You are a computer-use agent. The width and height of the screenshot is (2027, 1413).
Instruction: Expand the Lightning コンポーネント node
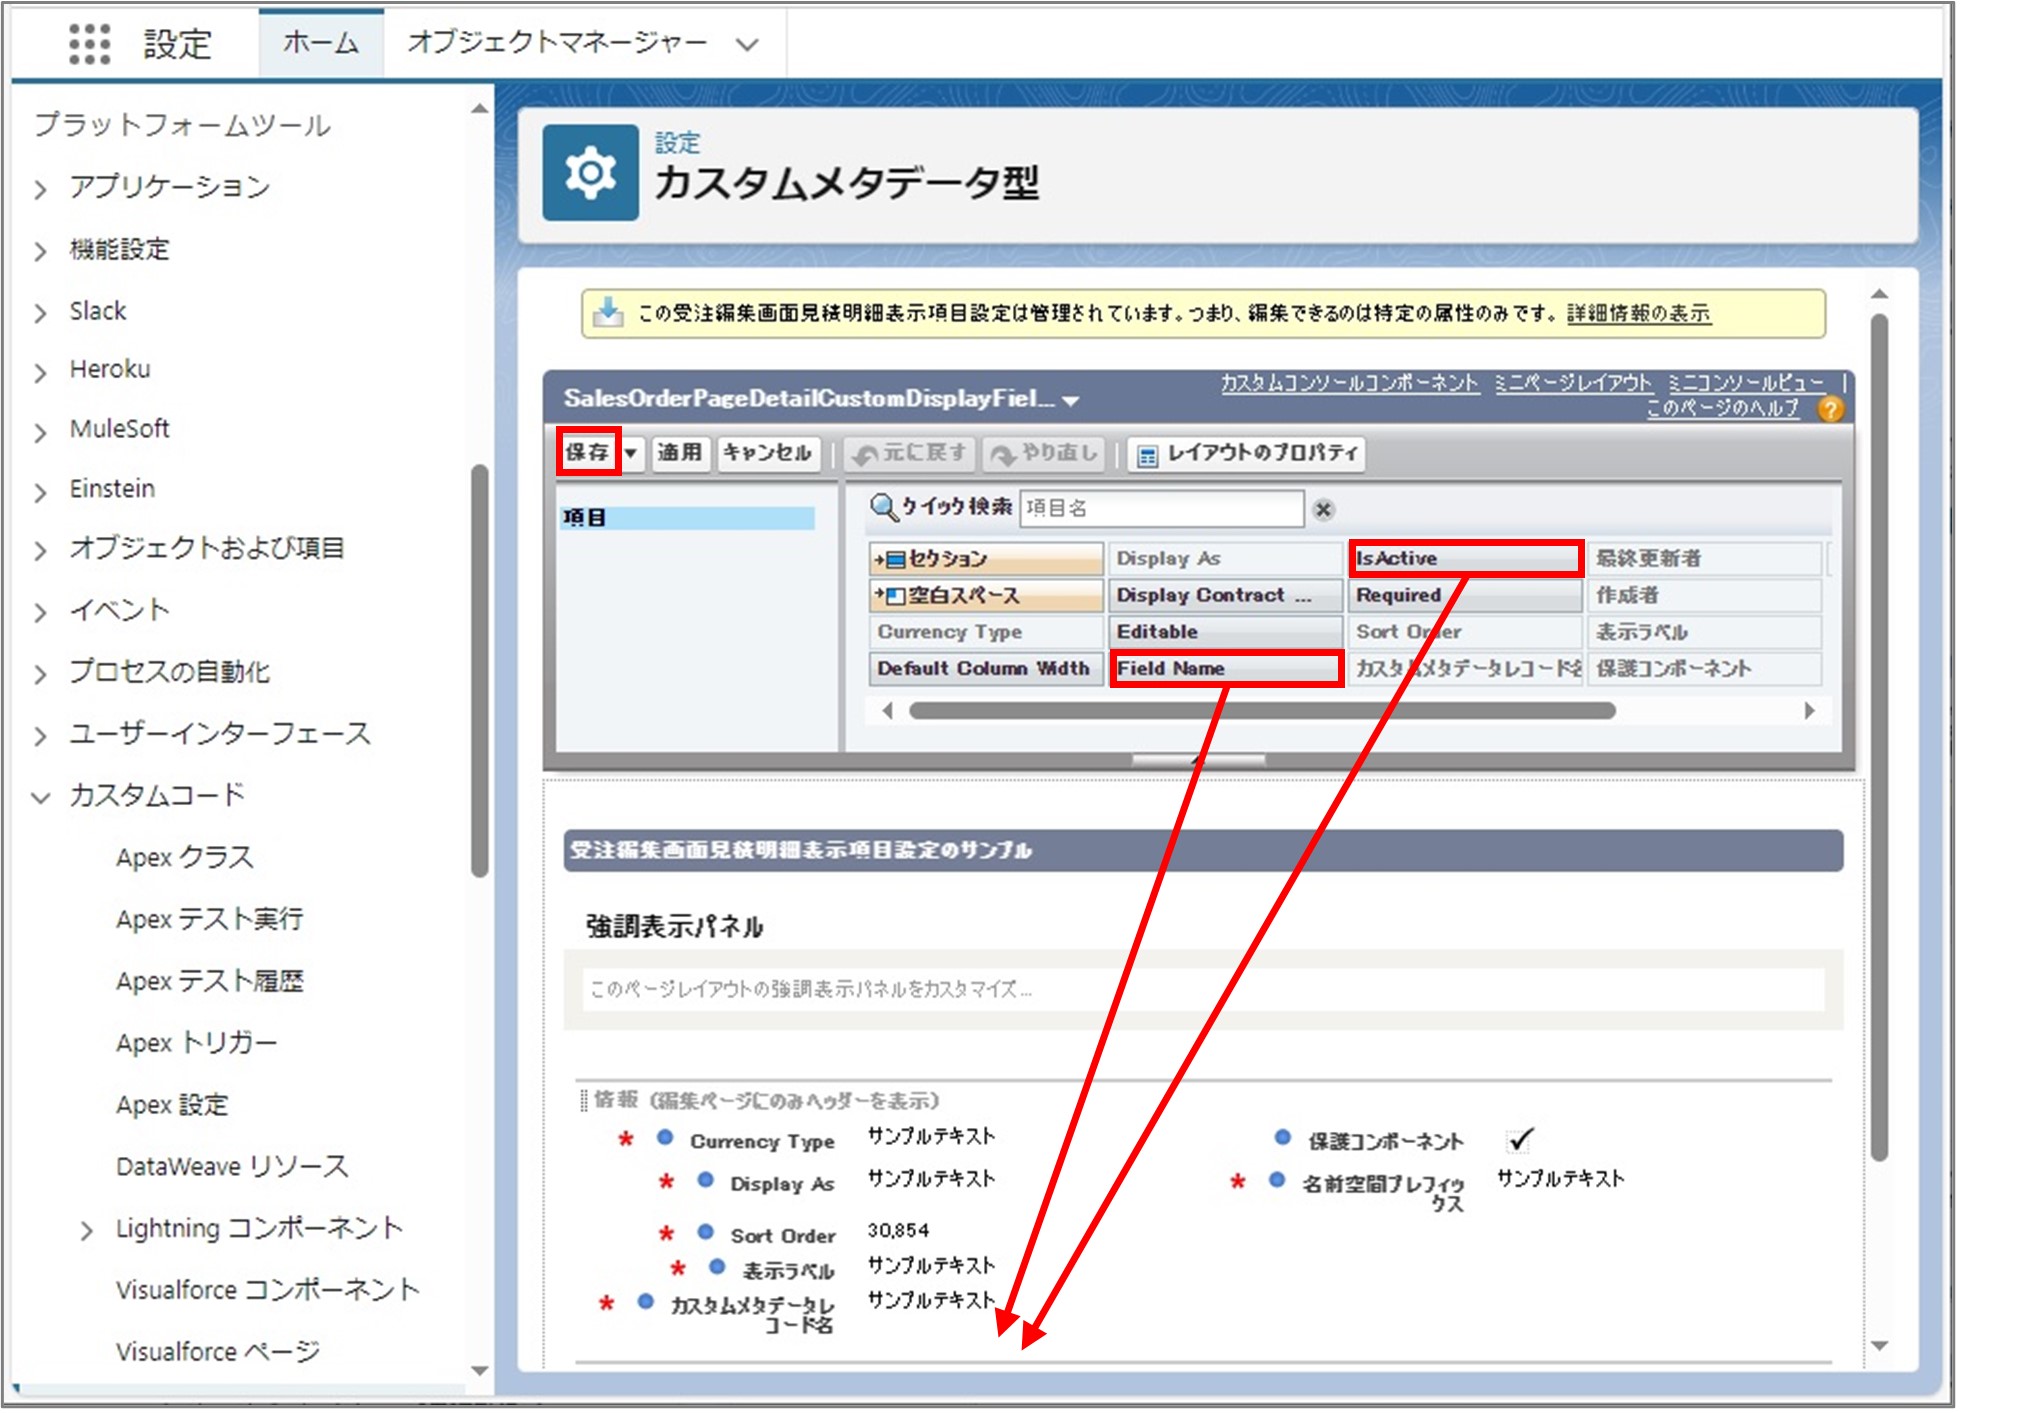coord(86,1230)
